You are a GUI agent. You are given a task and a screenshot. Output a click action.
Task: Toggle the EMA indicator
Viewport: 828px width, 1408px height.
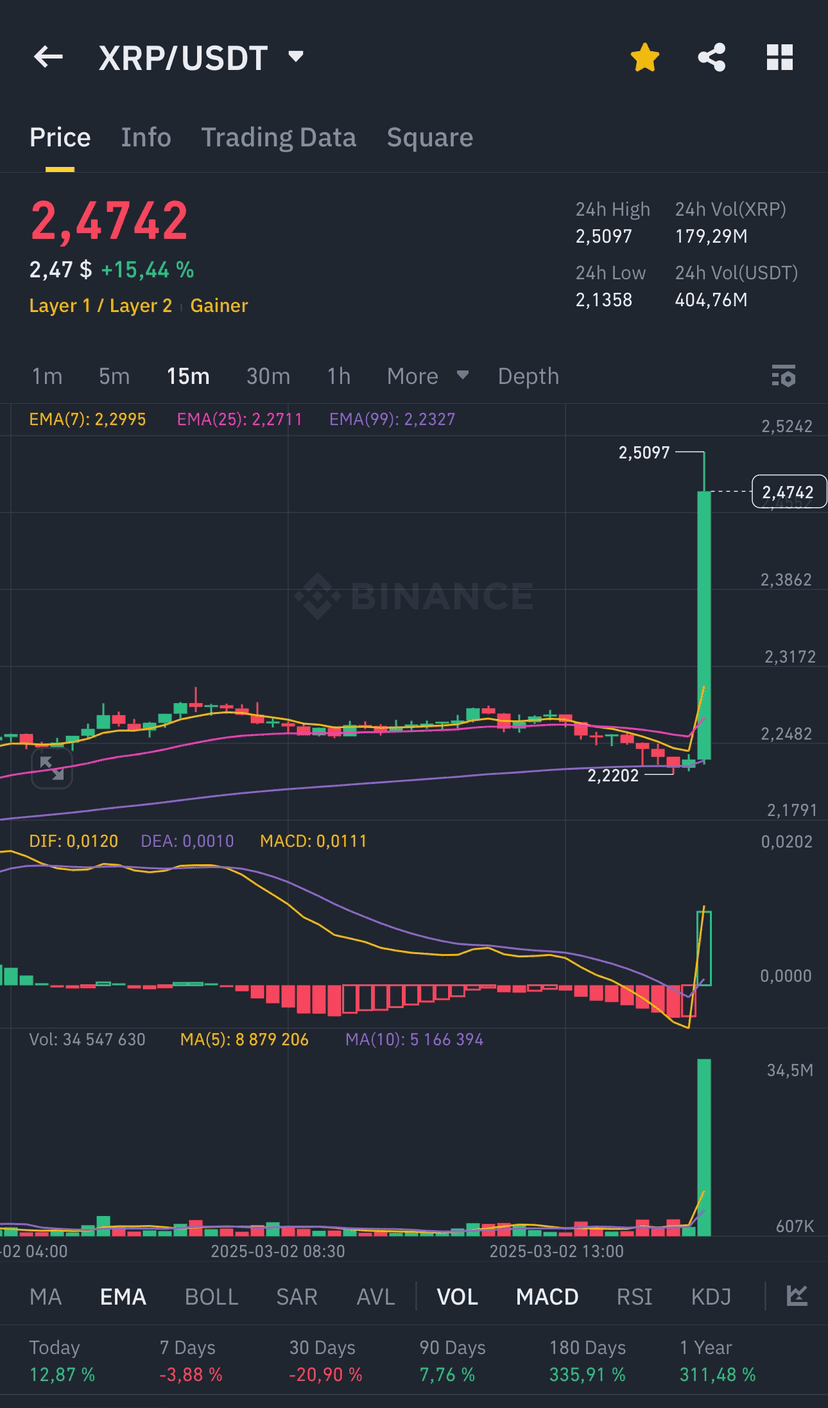coord(123,1297)
